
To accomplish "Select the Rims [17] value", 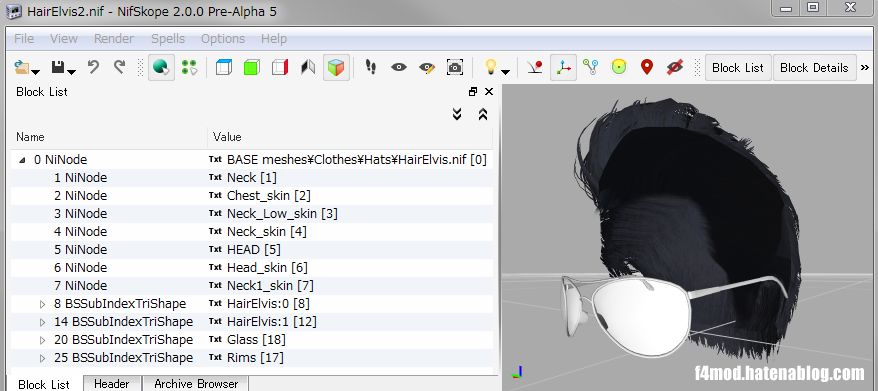I will (255, 357).
